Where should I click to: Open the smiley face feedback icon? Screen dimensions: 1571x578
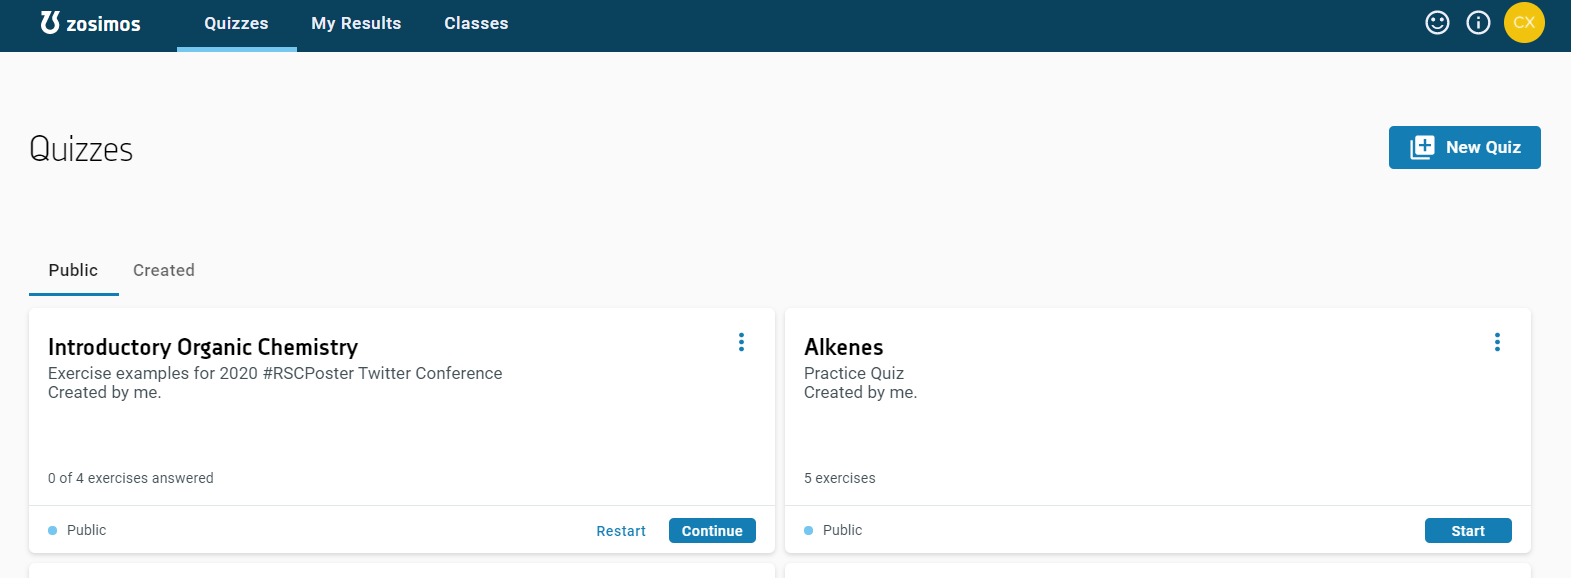1437,23
